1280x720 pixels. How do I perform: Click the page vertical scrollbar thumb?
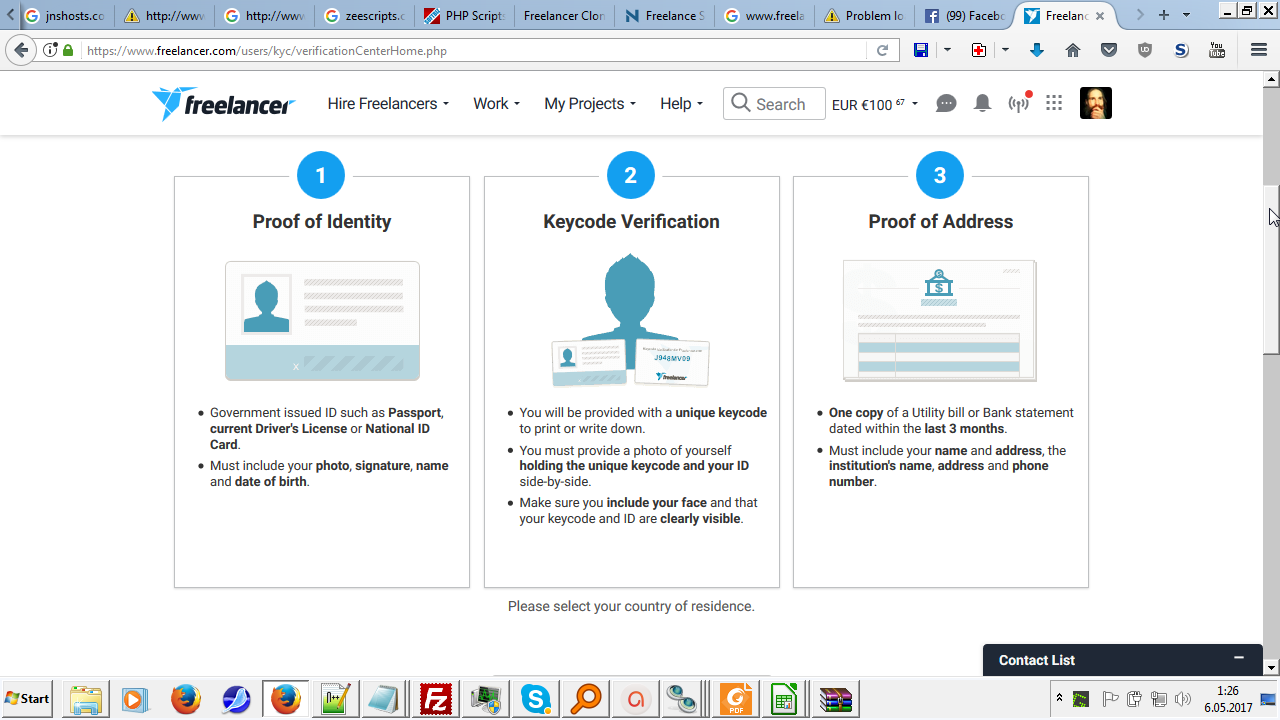pos(1271,270)
